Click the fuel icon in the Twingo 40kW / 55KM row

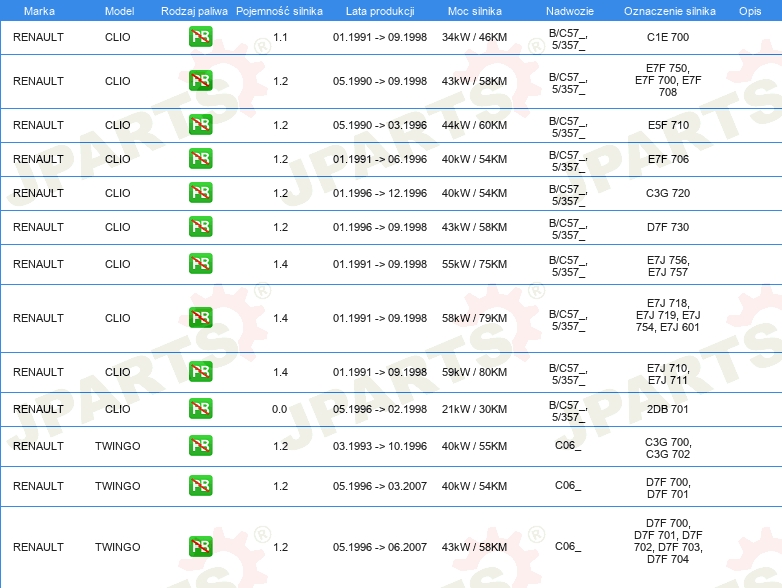[x=200, y=445]
